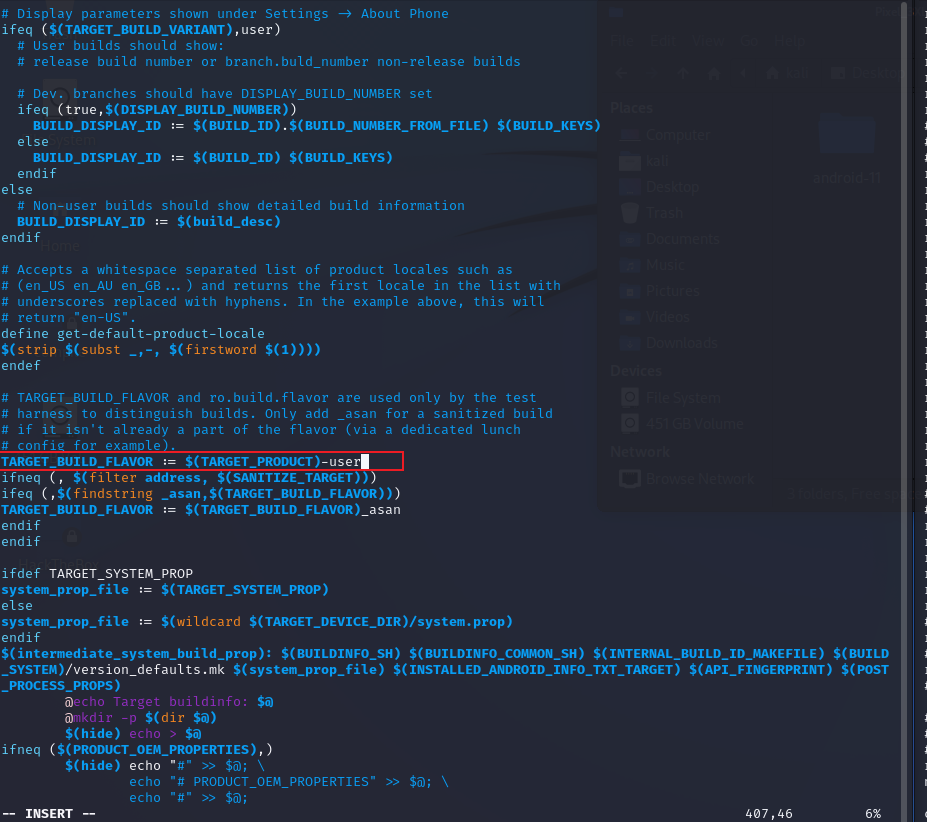Open the File menu
Viewport: 927px width, 822px height.
tap(621, 42)
